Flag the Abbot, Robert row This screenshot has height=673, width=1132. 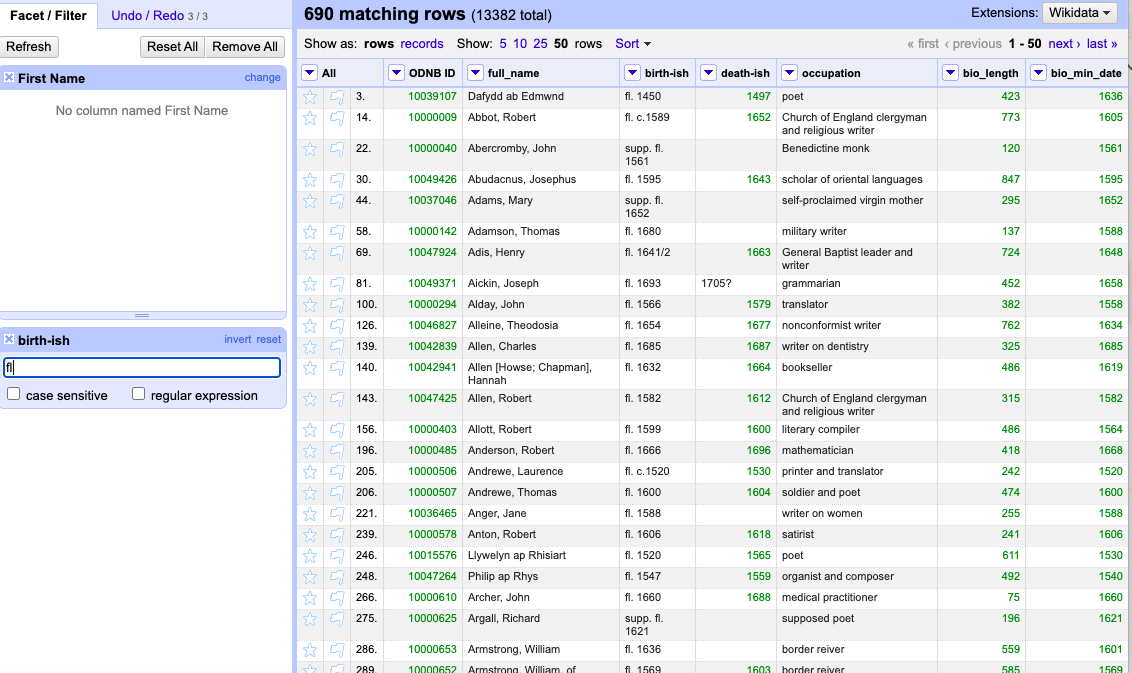(x=337, y=118)
